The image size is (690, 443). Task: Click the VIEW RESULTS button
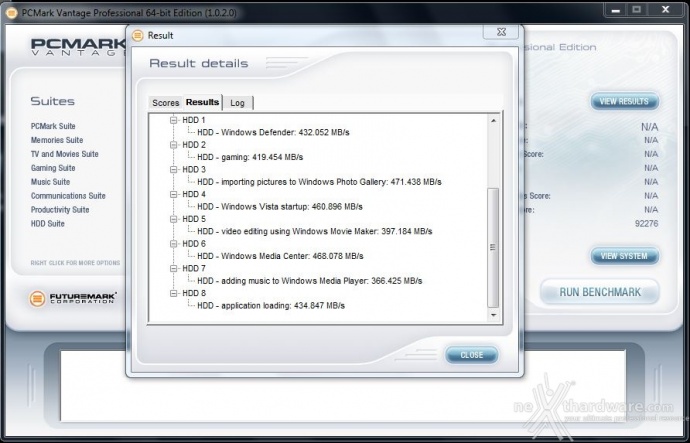tap(624, 102)
